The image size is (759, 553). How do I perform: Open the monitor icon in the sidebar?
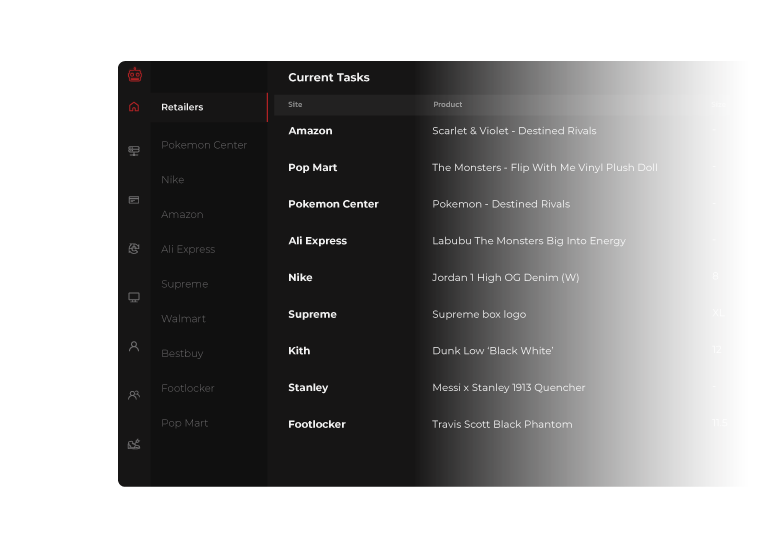(x=134, y=297)
